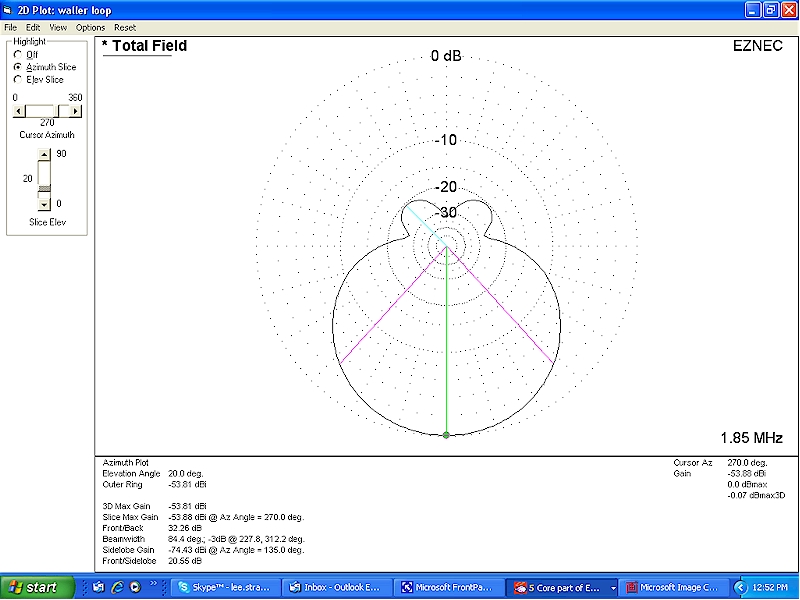
Task: Open the Edit menu
Action: (33, 27)
